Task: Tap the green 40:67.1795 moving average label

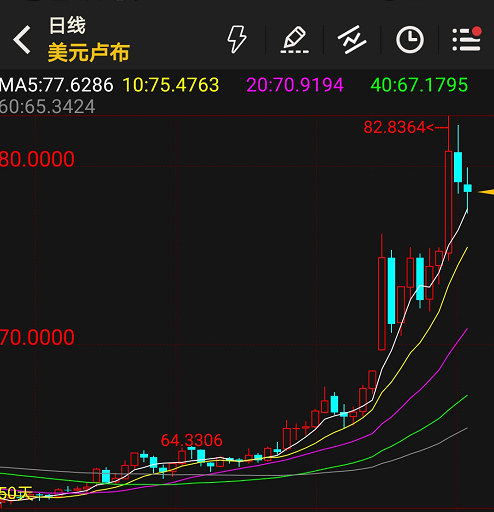Action: tap(419, 85)
